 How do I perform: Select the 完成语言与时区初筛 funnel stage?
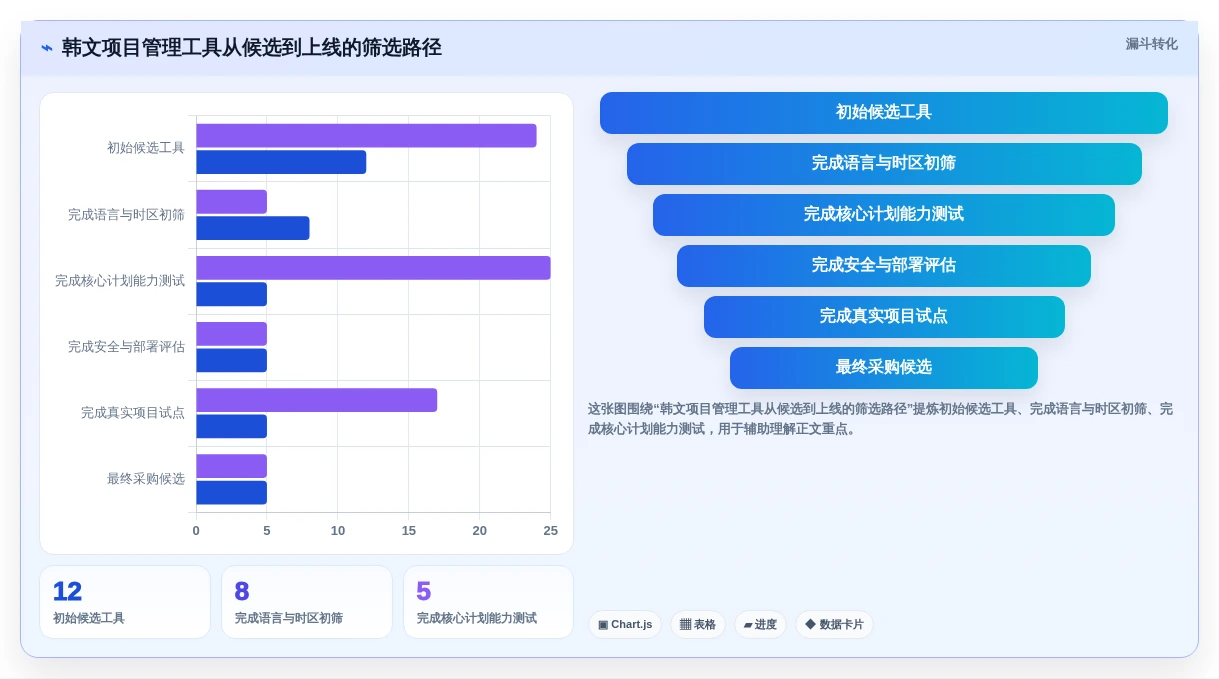coord(884,164)
